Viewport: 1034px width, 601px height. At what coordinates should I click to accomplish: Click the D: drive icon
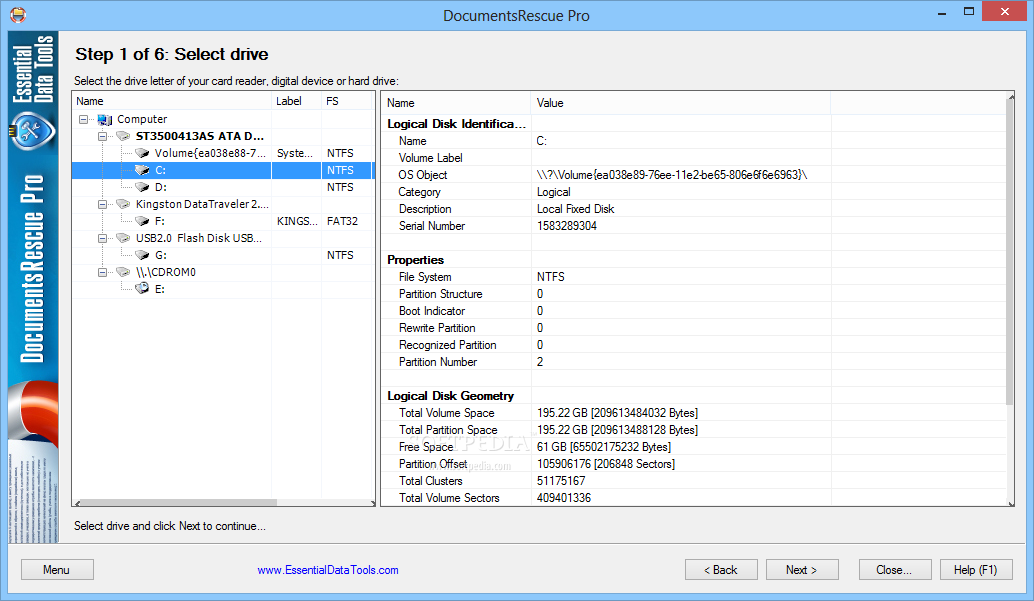click(x=142, y=187)
